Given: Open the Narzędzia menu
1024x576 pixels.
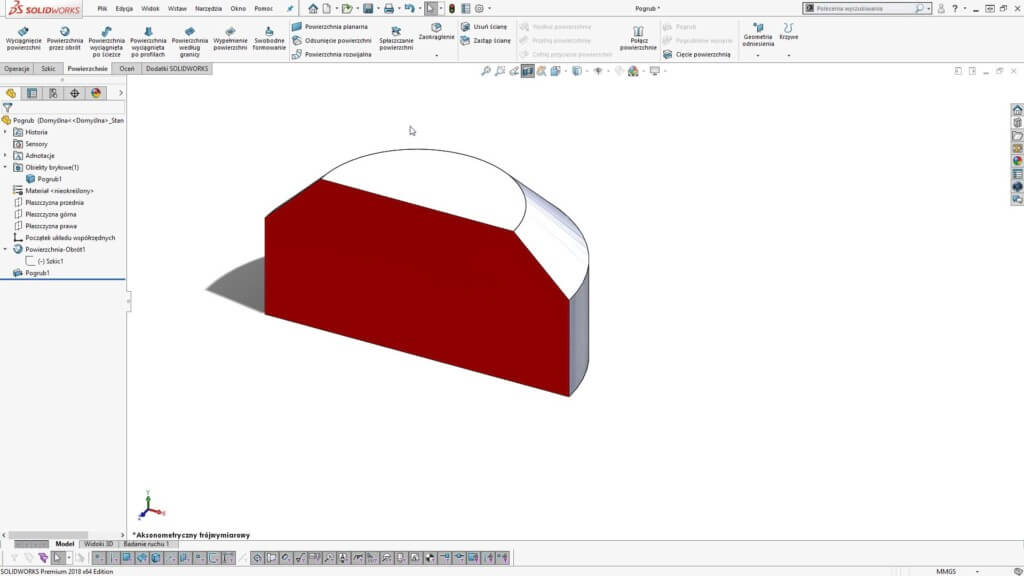Looking at the screenshot, I should pos(208,8).
